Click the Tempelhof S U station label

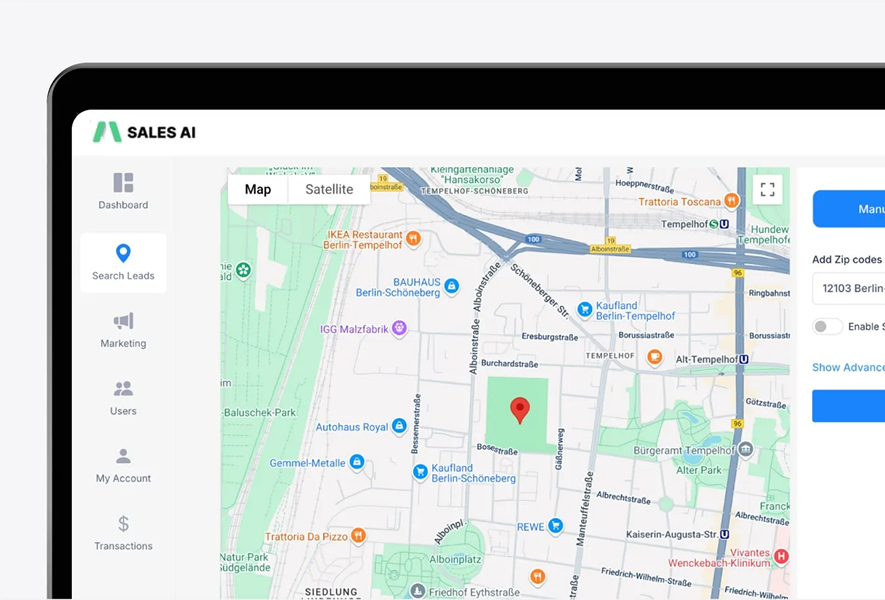[x=695, y=224]
